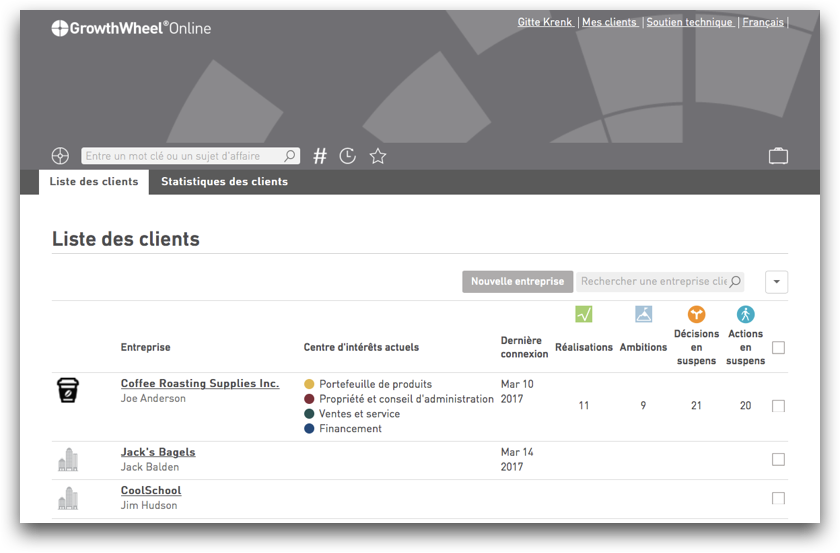Open Coffee Roasting Supplies Inc. client
The height and width of the screenshot is (553, 840).
200,384
